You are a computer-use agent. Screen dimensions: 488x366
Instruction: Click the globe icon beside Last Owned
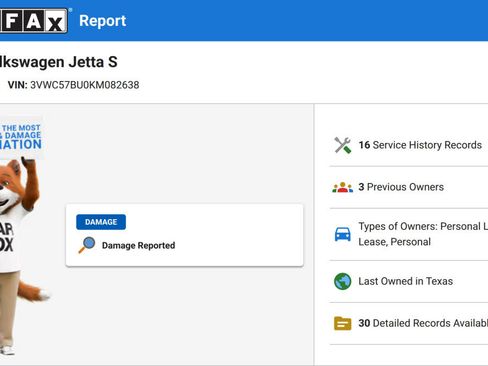point(343,281)
